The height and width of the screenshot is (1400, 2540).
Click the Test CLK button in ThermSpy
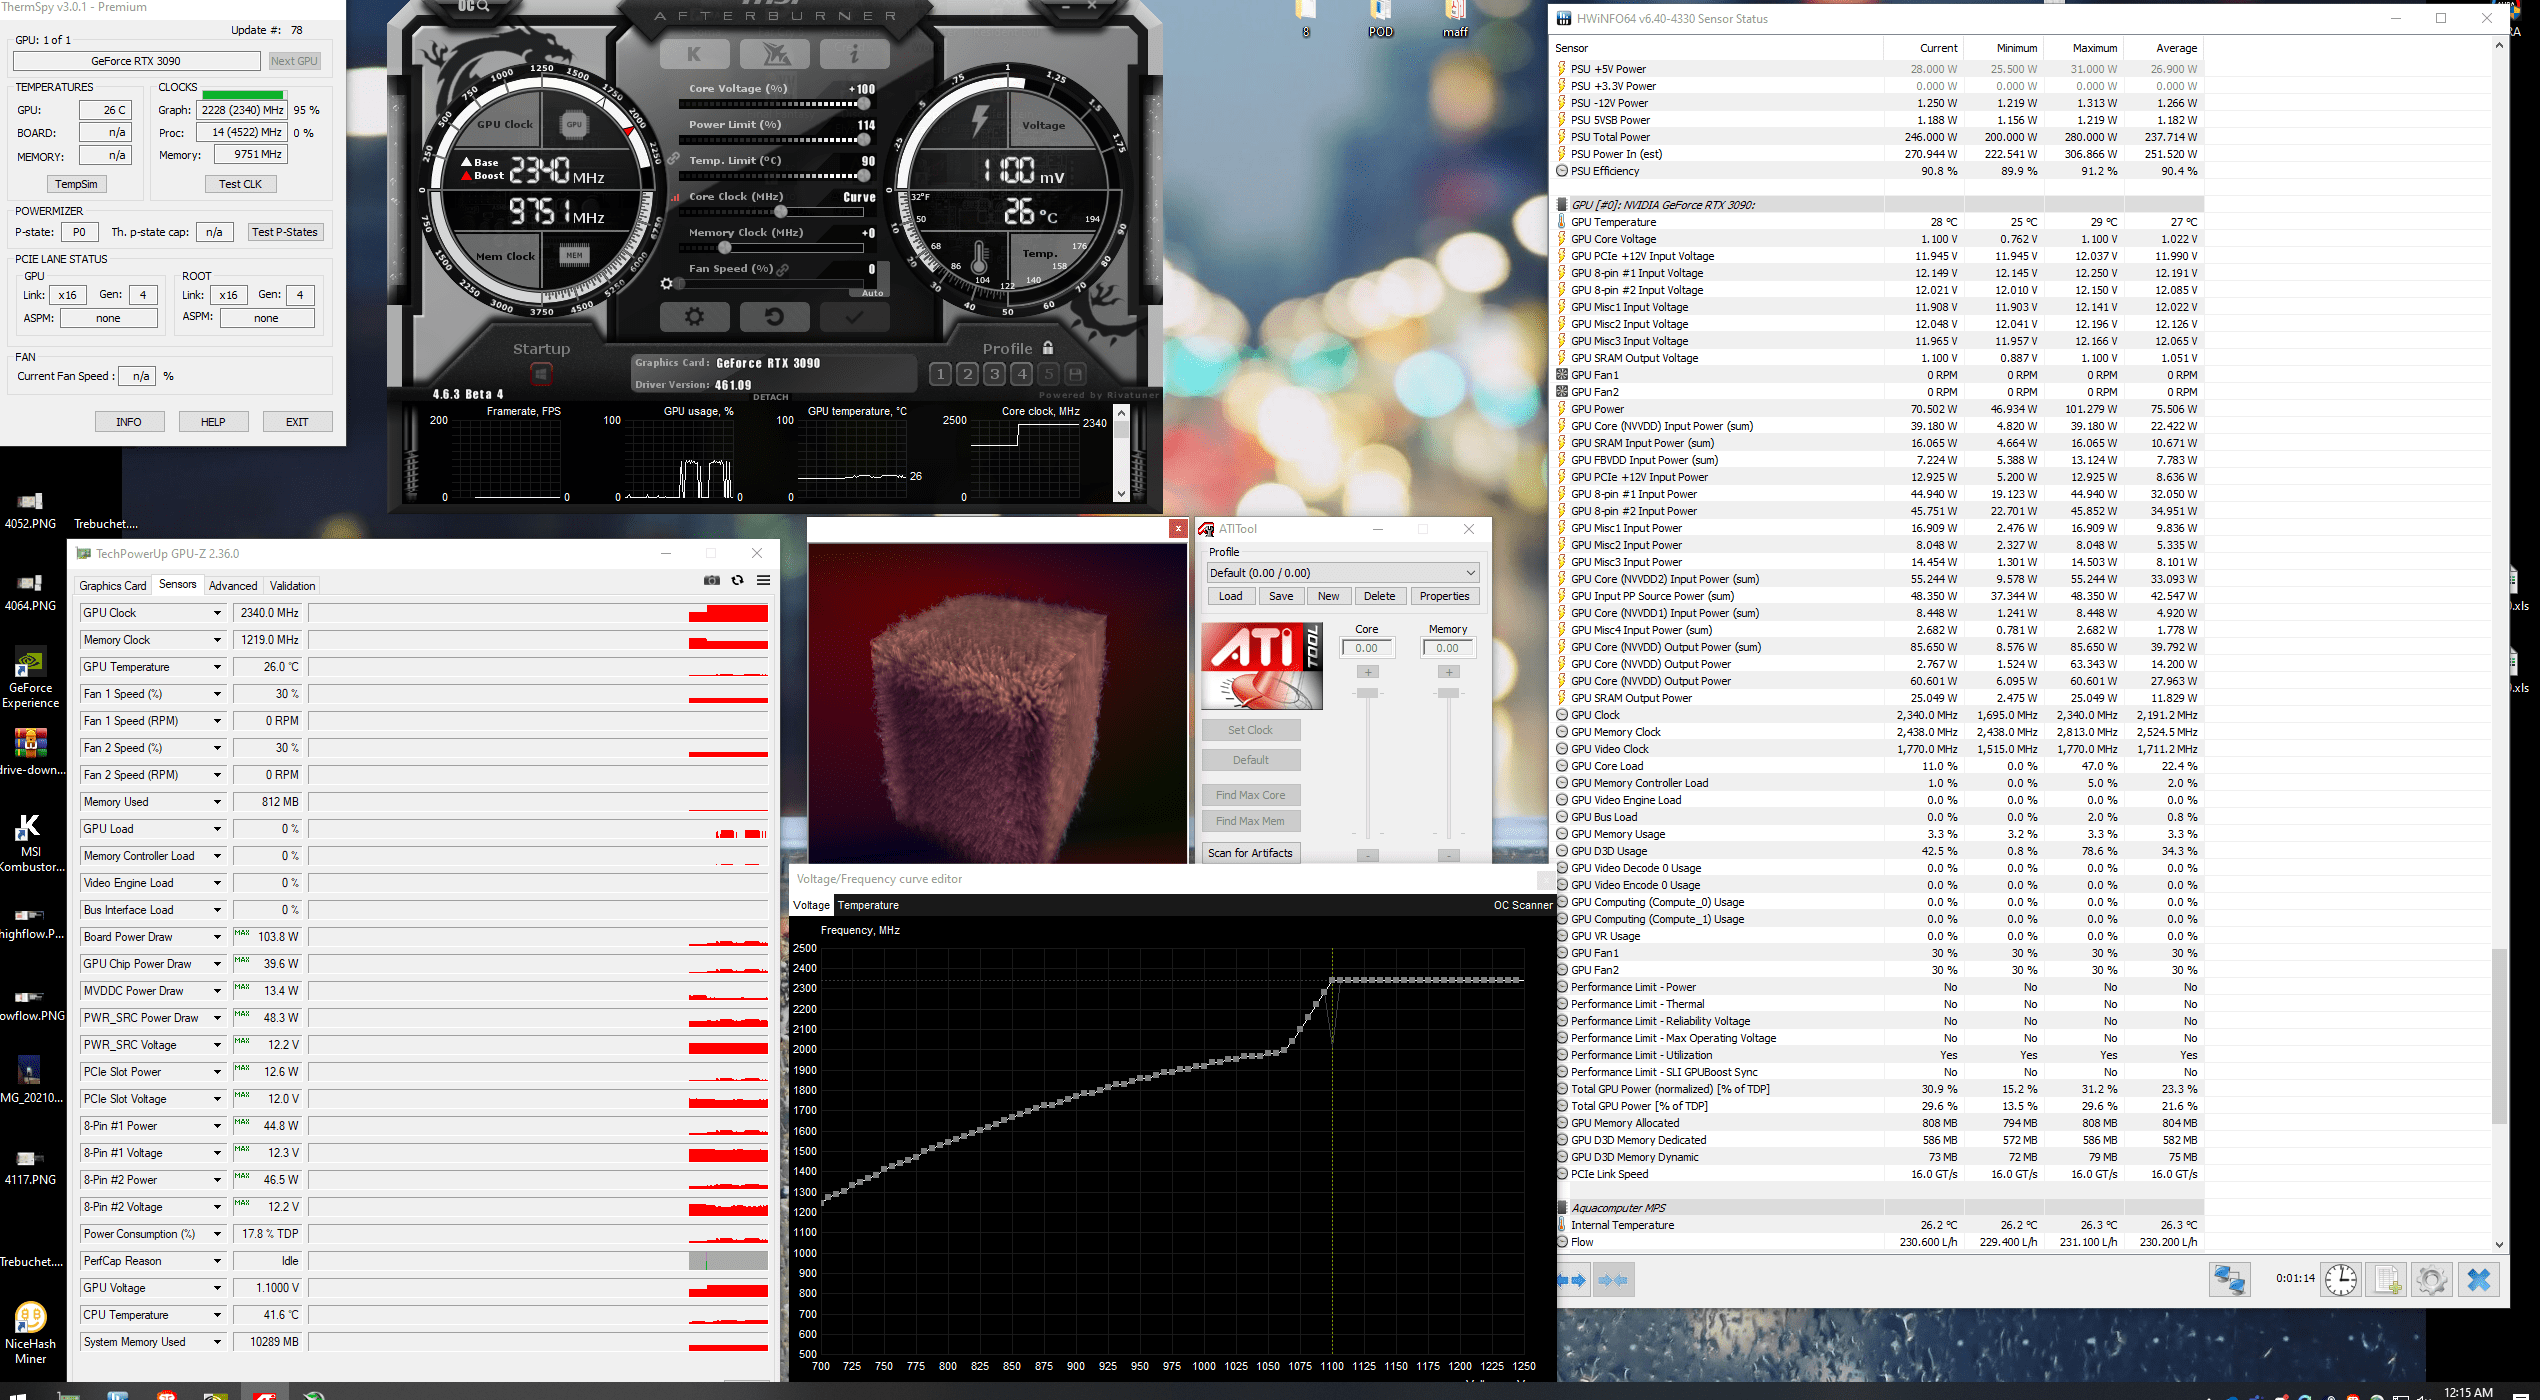[x=240, y=184]
